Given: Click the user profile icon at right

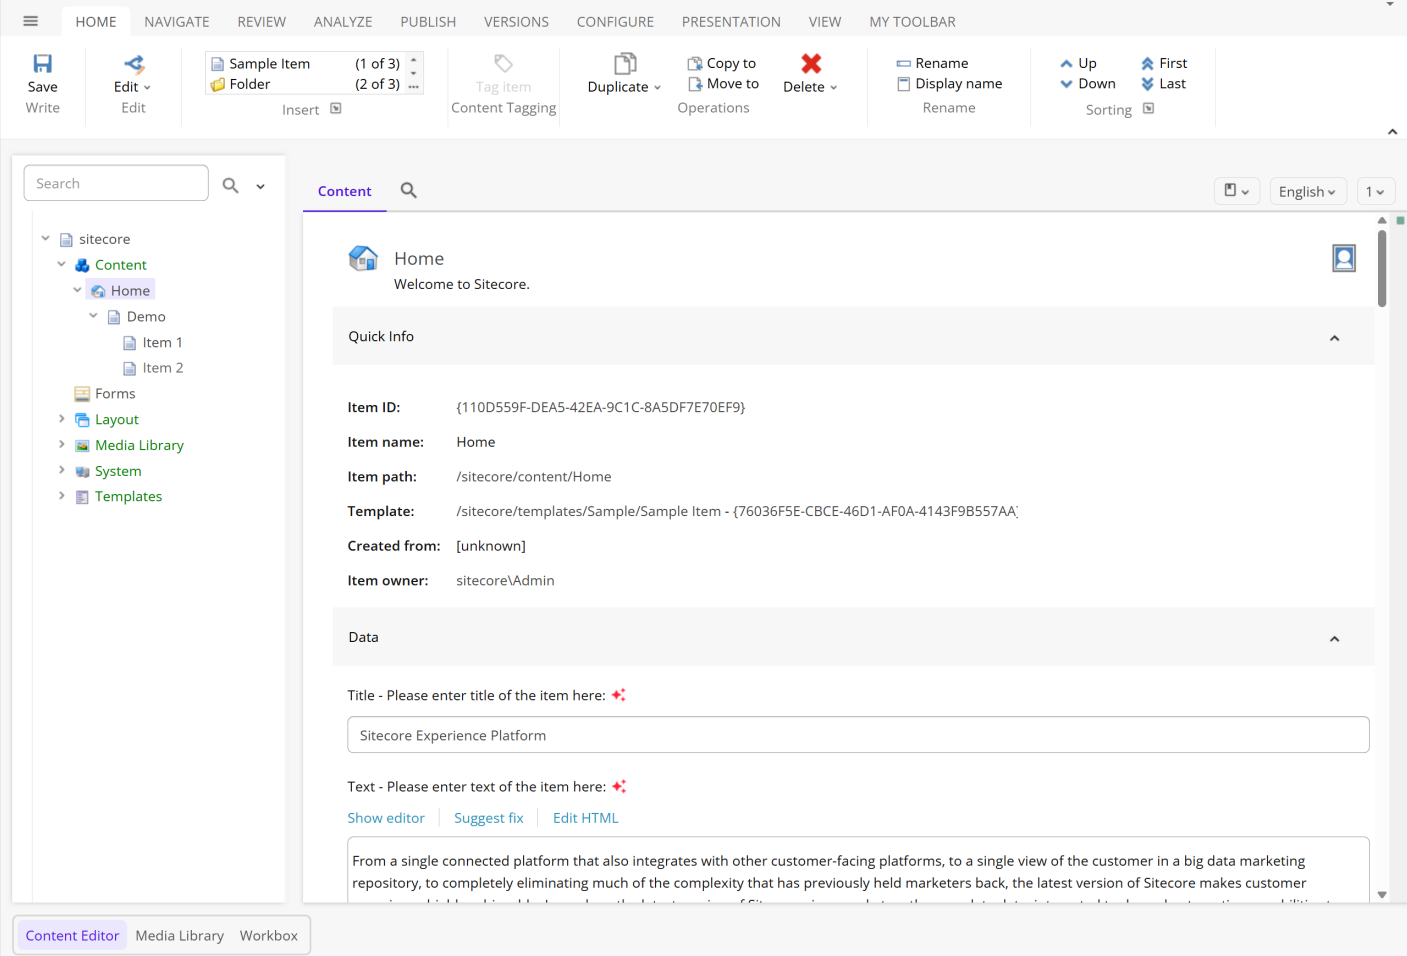Looking at the screenshot, I should click(x=1344, y=258).
